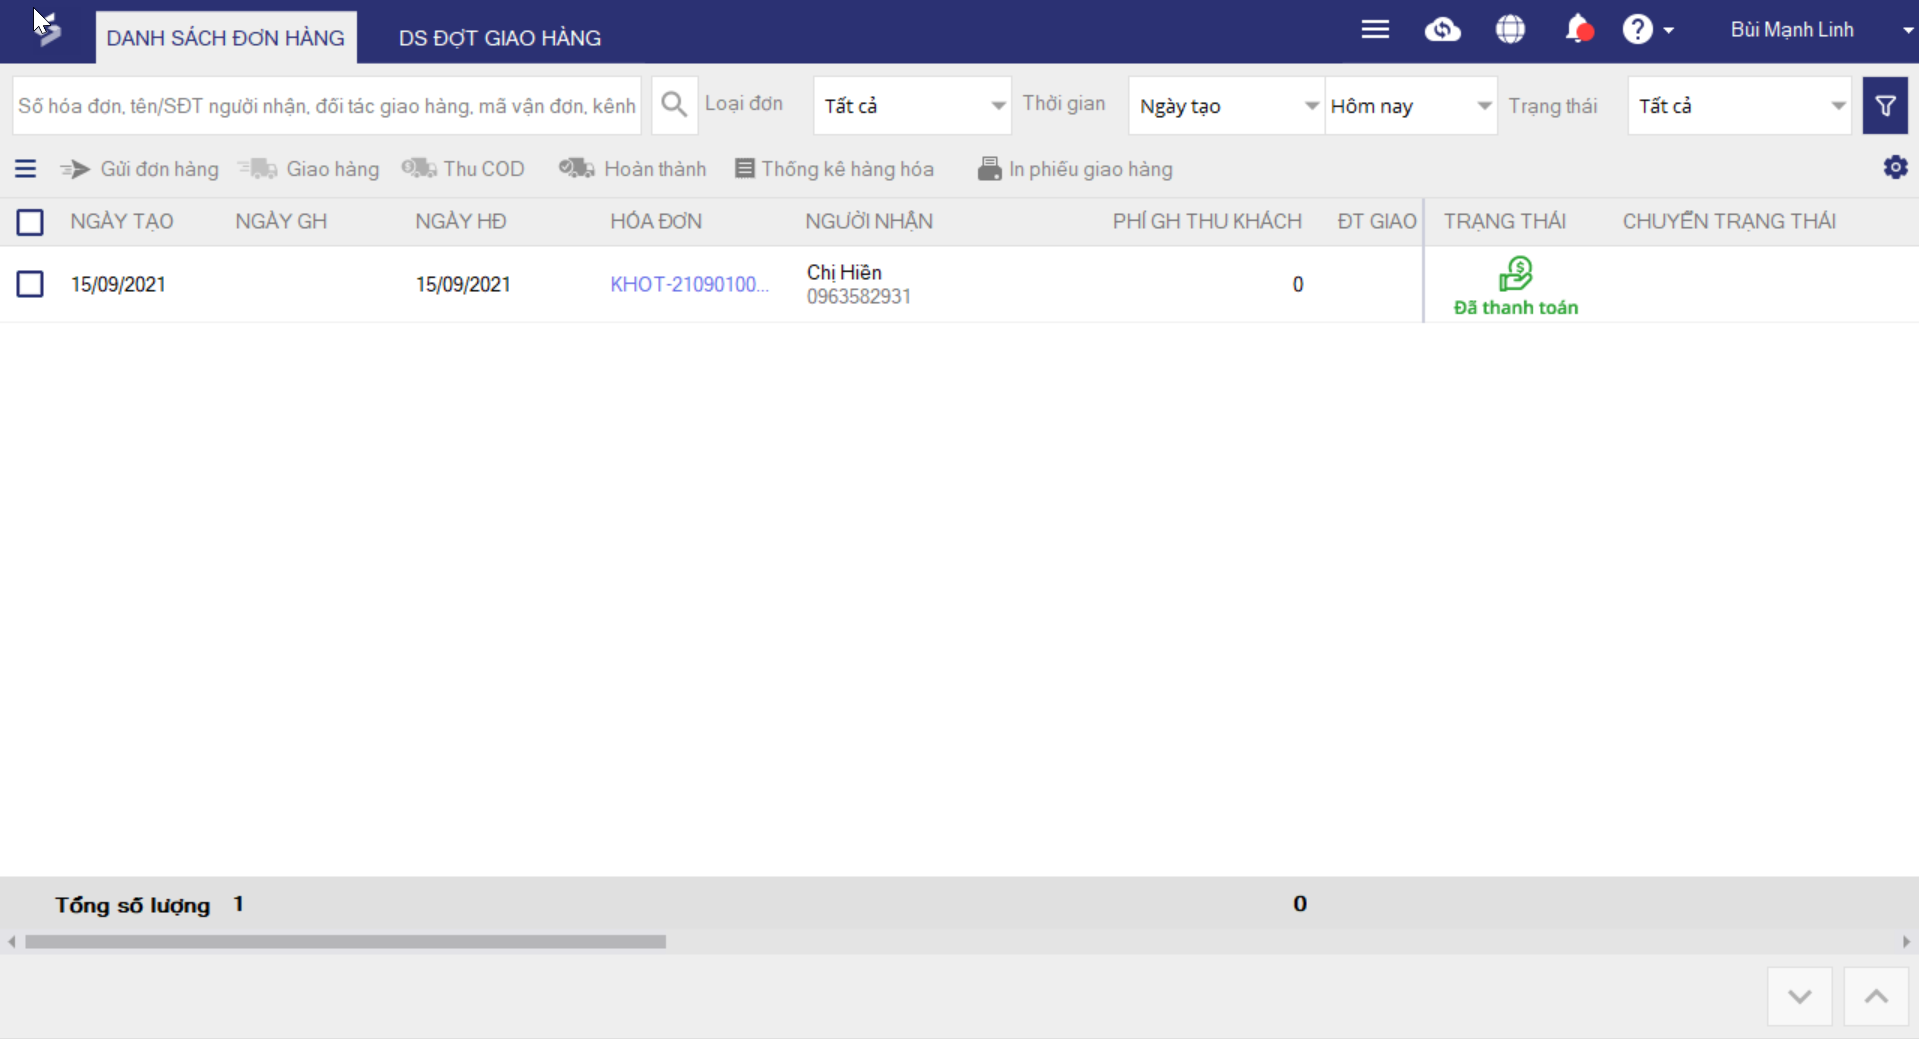Check the row checkbox for order 15/09/2021
The image size is (1919, 1039).
(x=30, y=284)
